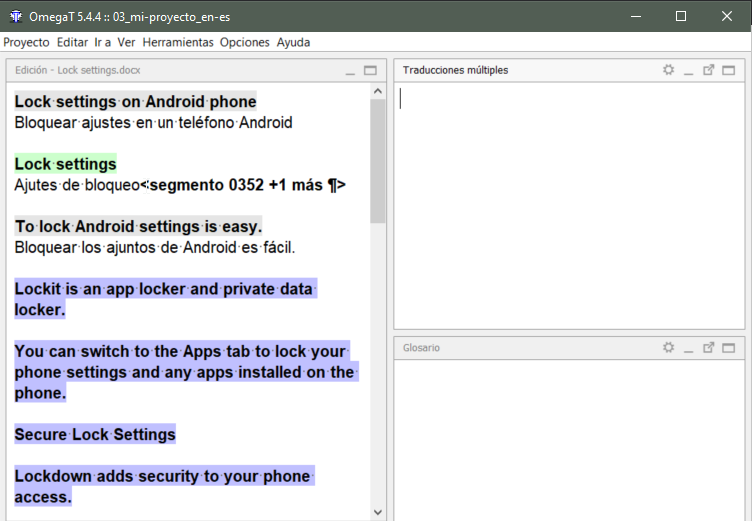Close the OmegaT window
This screenshot has height=521, width=752.
(727, 16)
